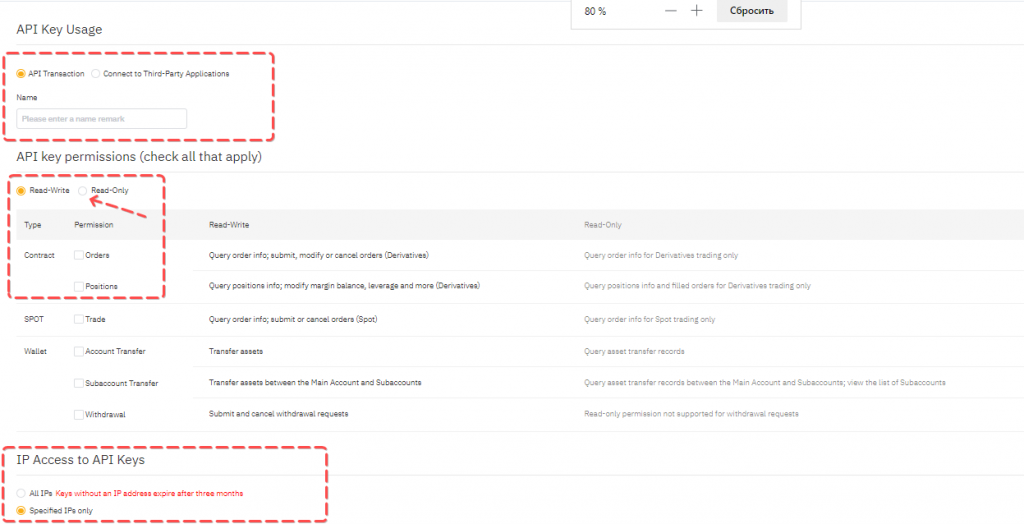Click 'Query order info for Spot trading only'
The width and height of the screenshot is (1024, 524).
[x=650, y=319]
